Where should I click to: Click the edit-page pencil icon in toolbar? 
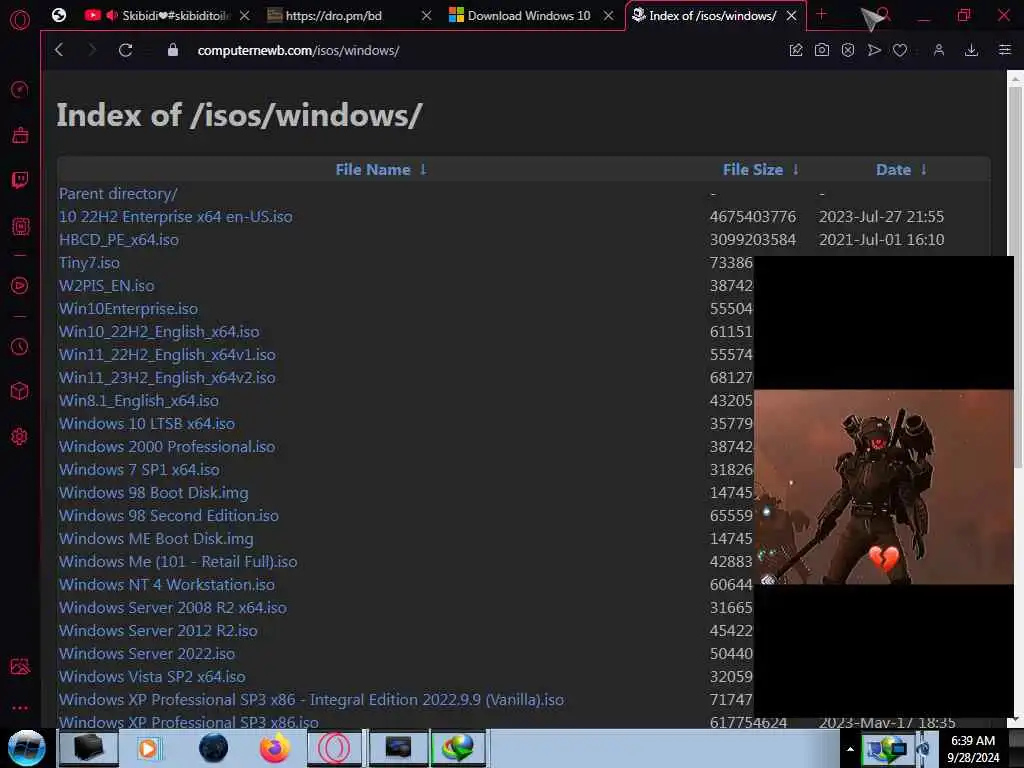(x=795, y=50)
